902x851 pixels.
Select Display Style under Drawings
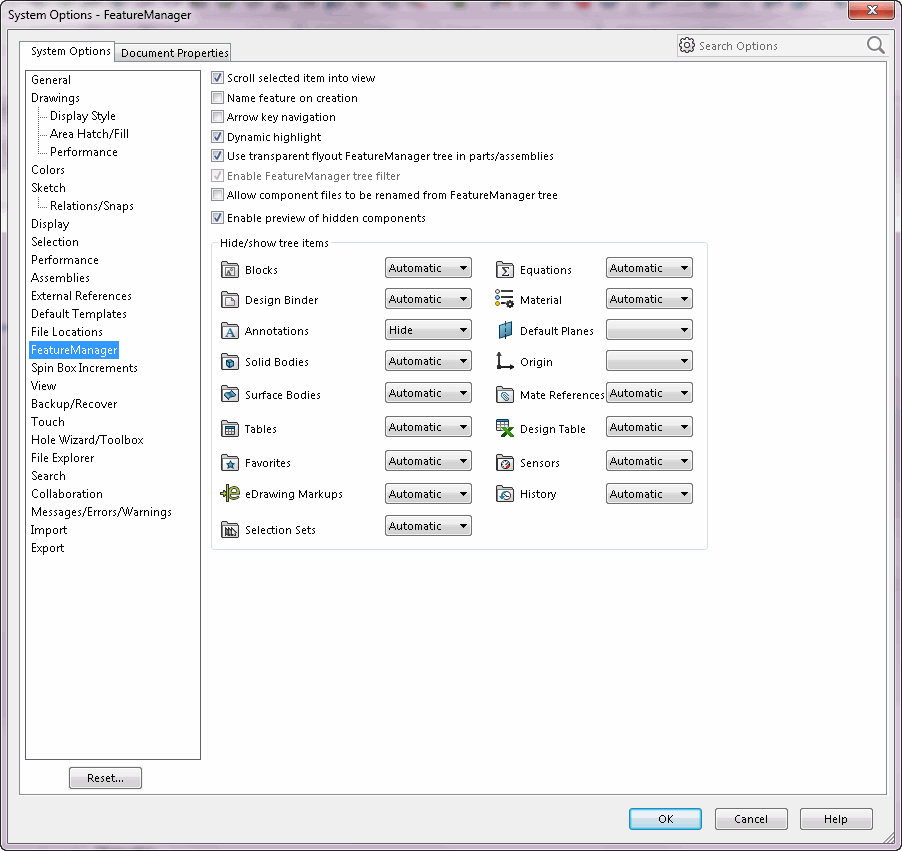coord(82,116)
